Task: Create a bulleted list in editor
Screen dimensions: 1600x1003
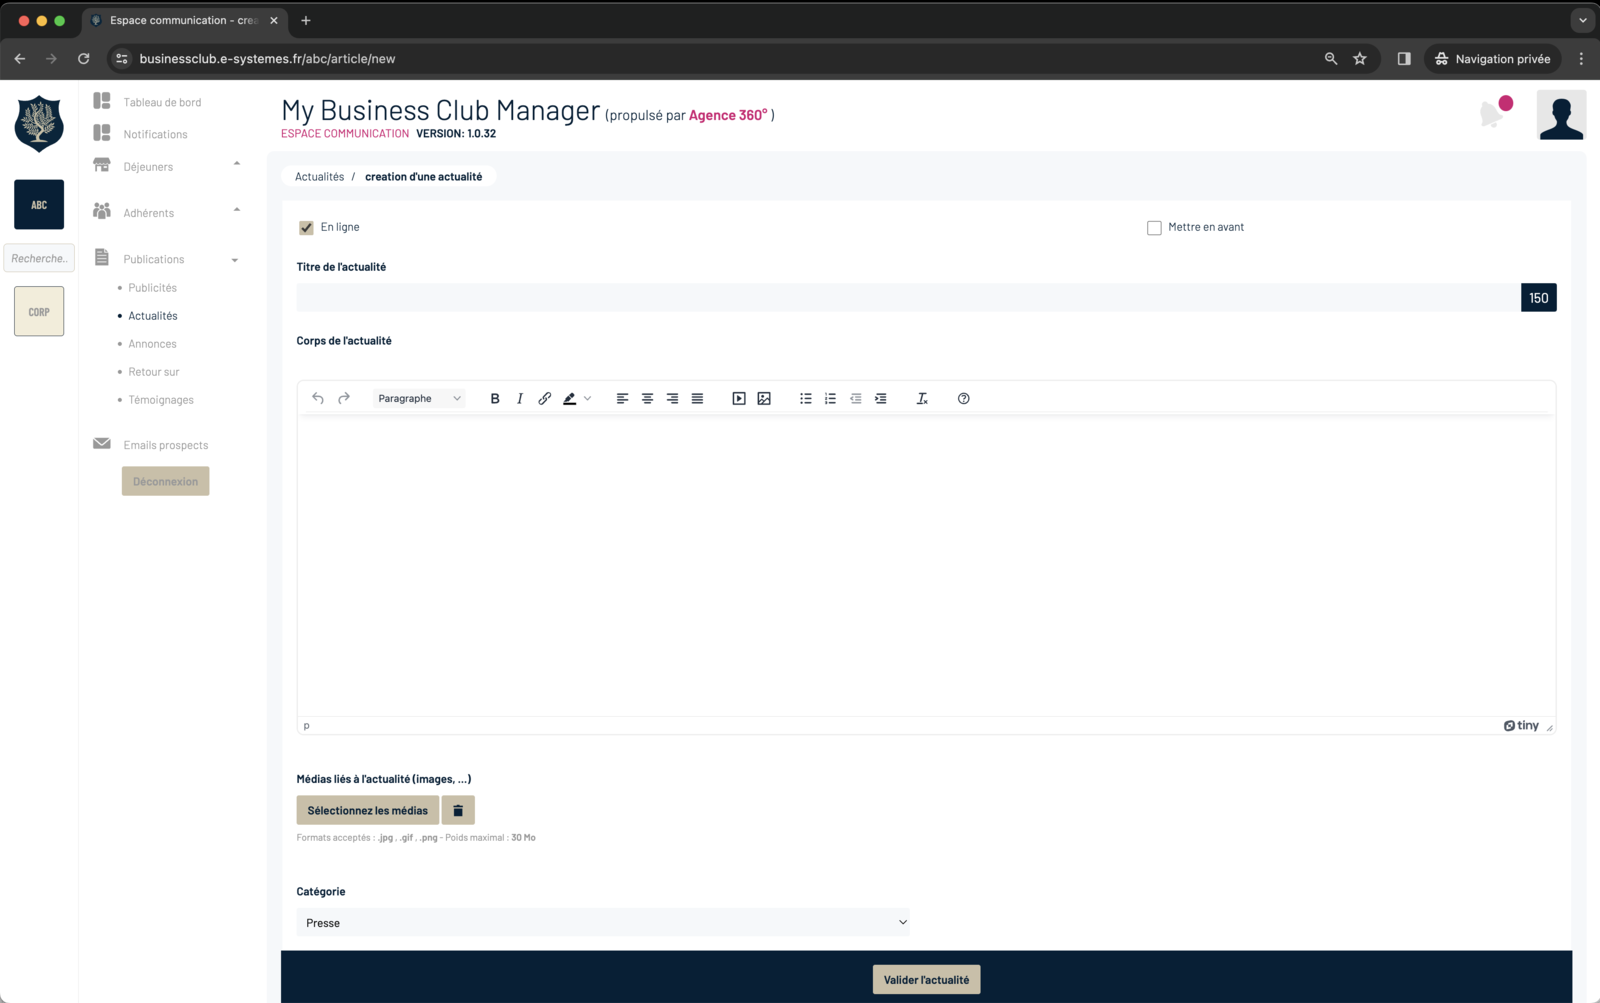Action: coord(805,398)
